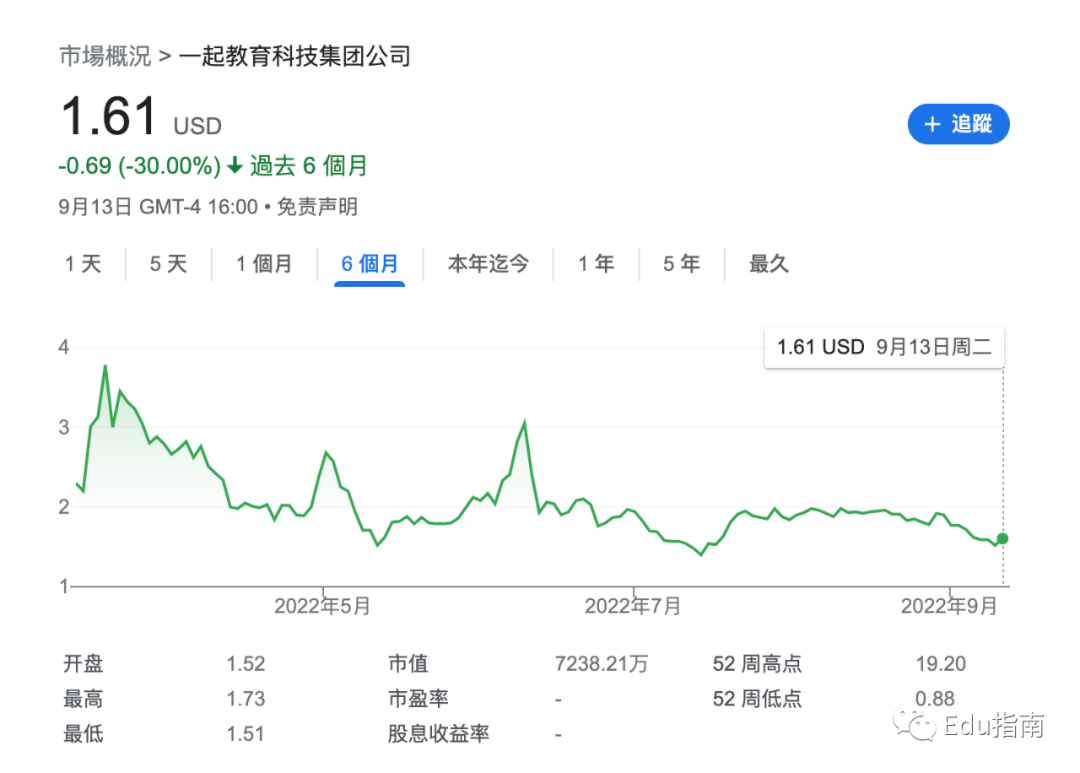Click the -0.69 (-30.00%) change text
1080x773 pixels.
click(x=139, y=166)
